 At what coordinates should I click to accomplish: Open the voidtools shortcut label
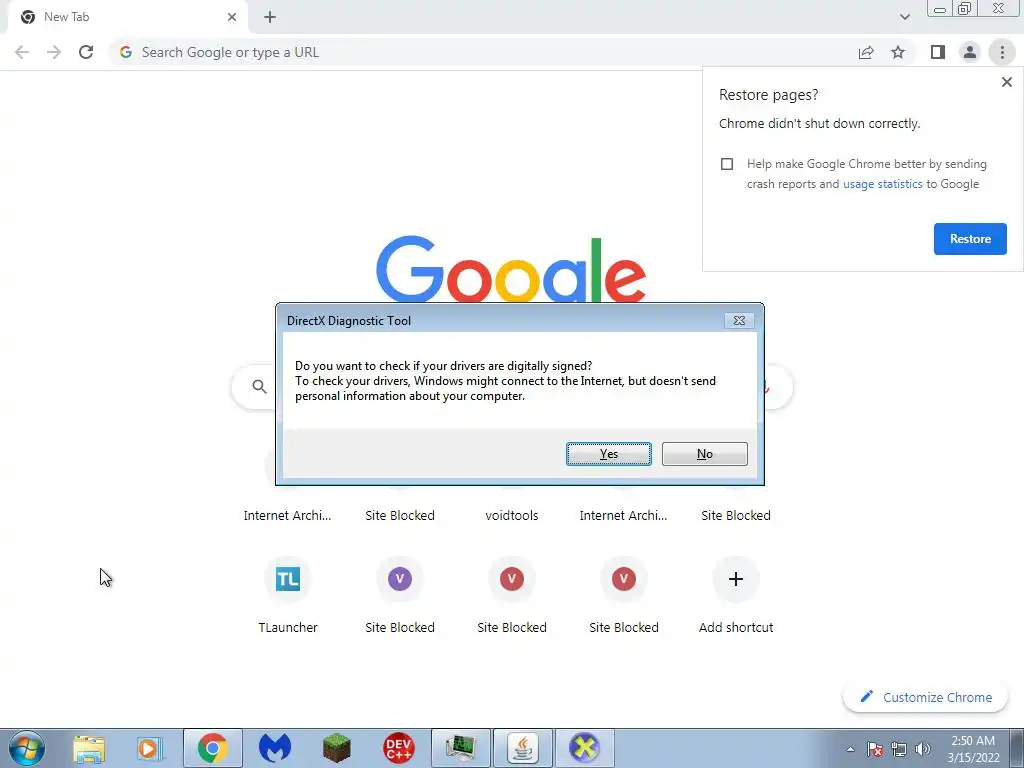point(511,515)
